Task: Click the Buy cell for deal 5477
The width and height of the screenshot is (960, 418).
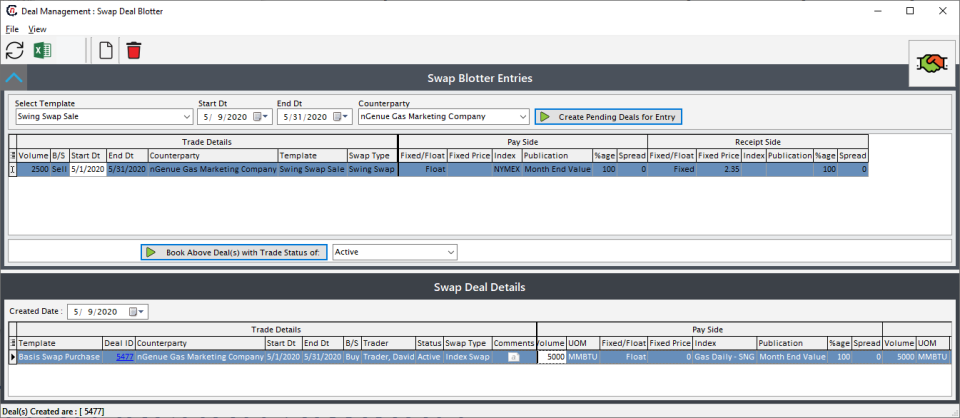Action: [x=352, y=357]
